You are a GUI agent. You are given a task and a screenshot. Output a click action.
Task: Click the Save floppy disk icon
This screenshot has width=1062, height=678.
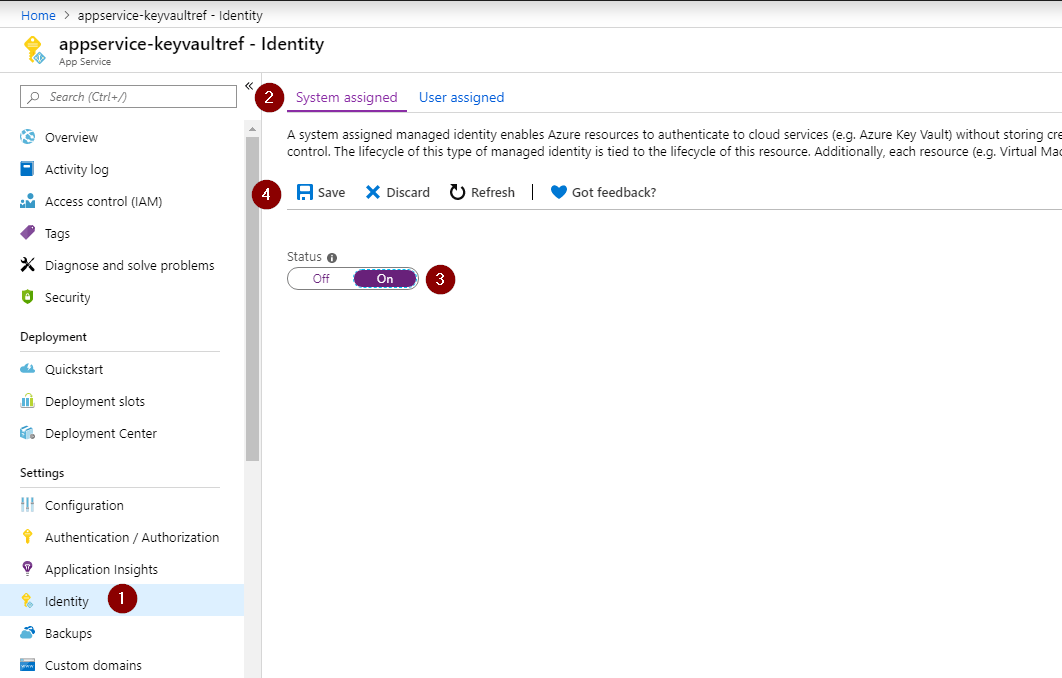305,192
